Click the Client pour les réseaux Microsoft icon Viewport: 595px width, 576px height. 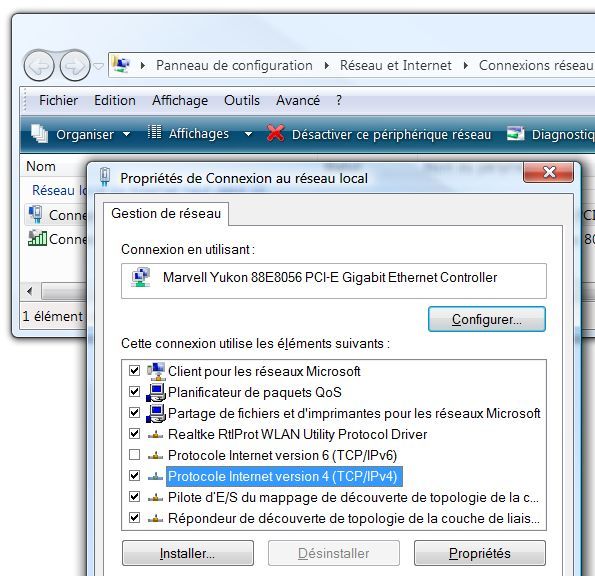156,371
